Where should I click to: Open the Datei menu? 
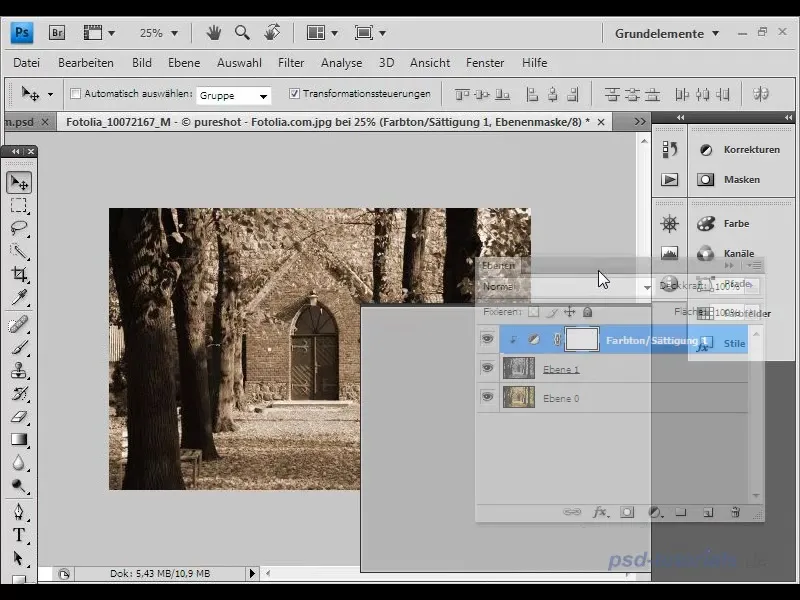tap(27, 63)
